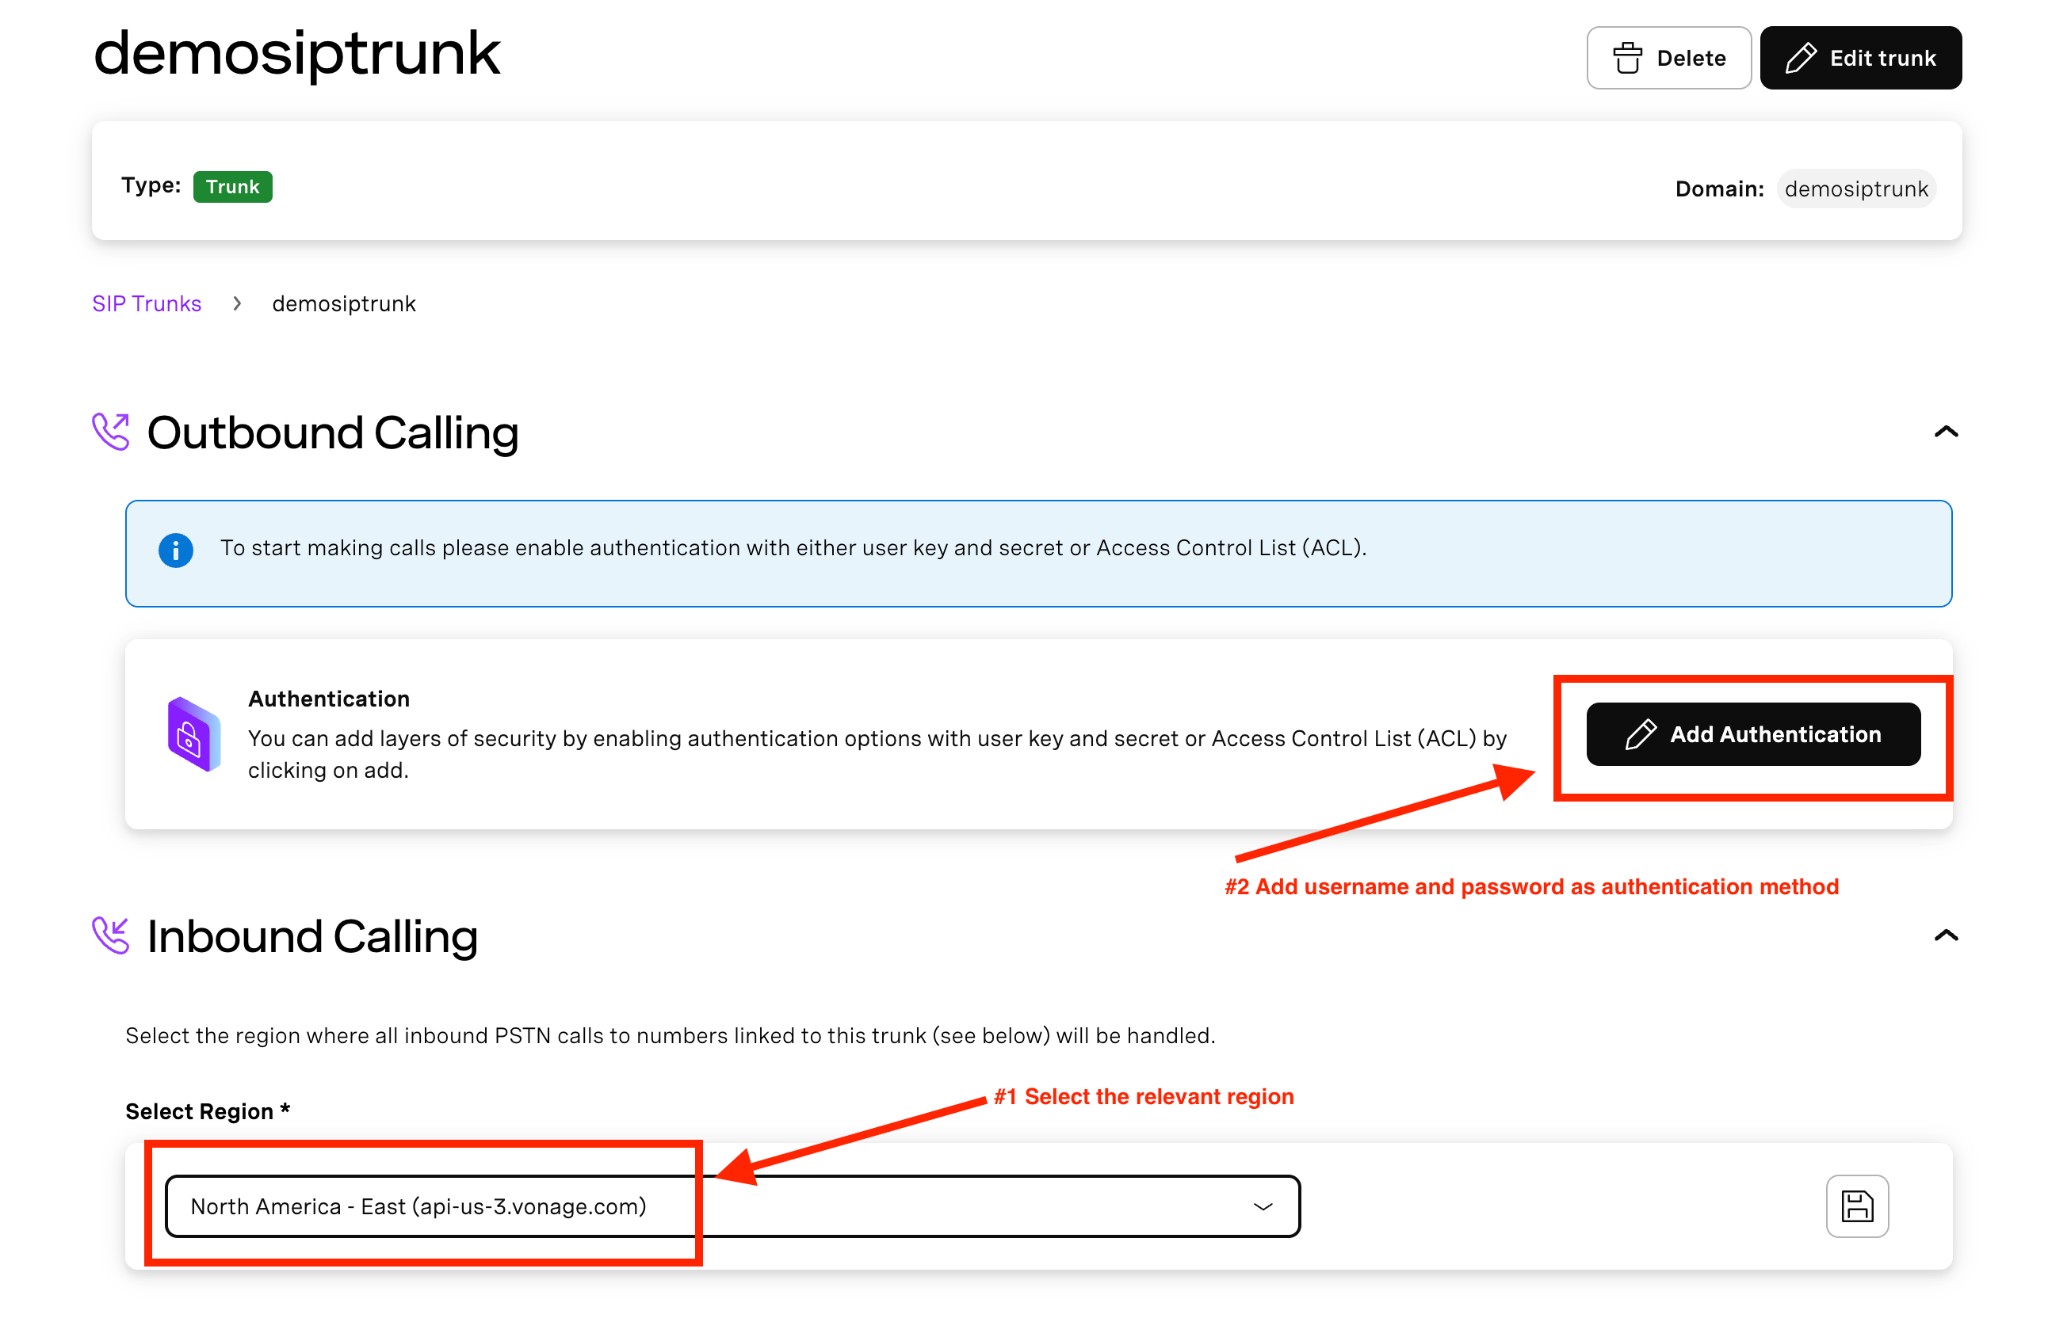Click pencil icon on Add Authentication
Image resolution: width=2048 pixels, height=1318 pixels.
(1640, 735)
